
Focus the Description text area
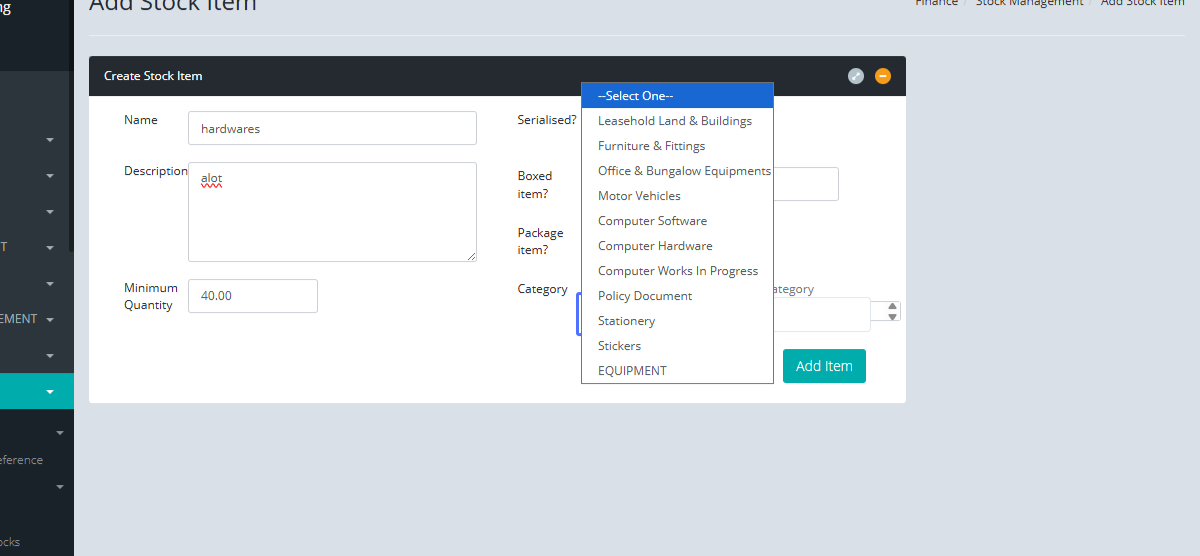(332, 212)
